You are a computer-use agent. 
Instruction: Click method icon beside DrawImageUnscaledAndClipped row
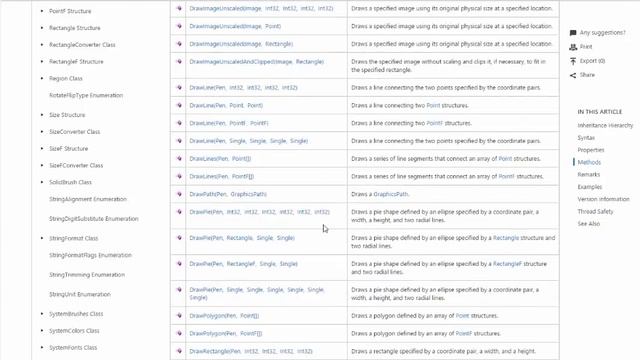[179, 62]
